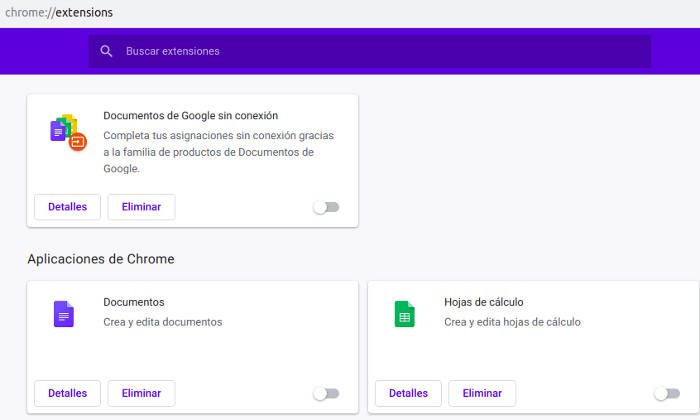
Task: Toggle the Documentos app switch
Action: pyautogui.click(x=326, y=394)
